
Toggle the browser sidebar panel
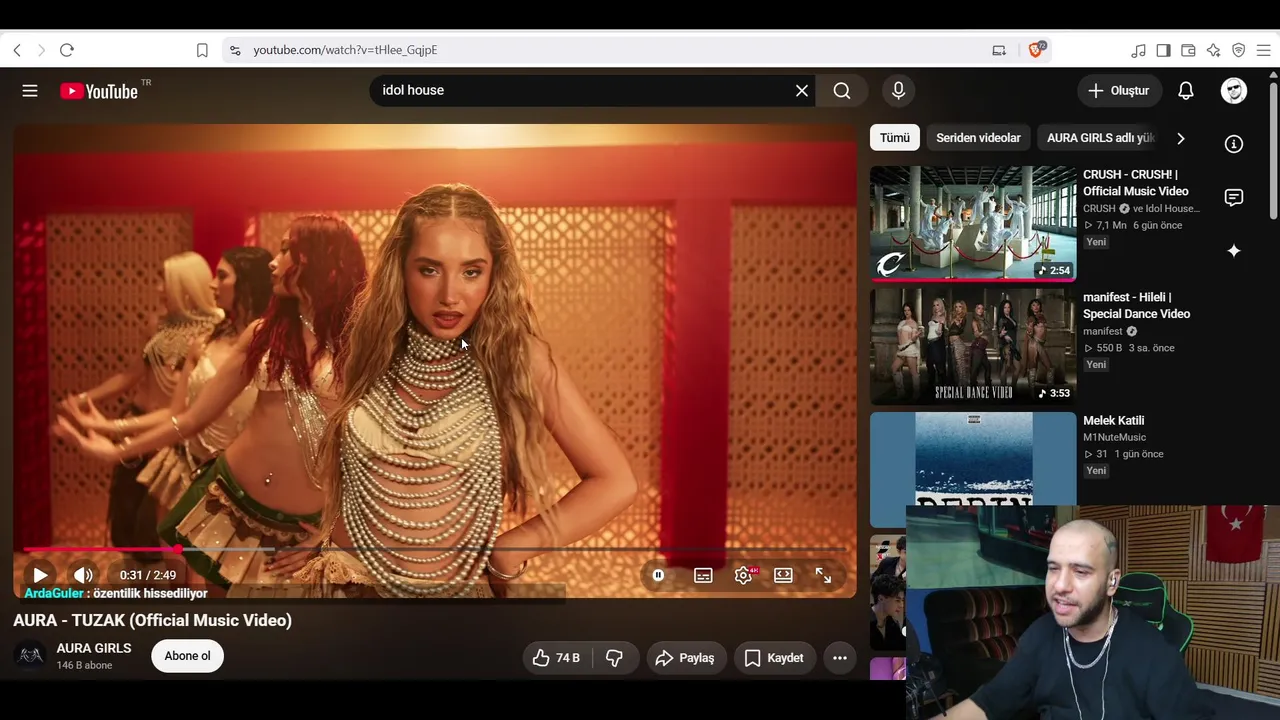click(x=1163, y=50)
